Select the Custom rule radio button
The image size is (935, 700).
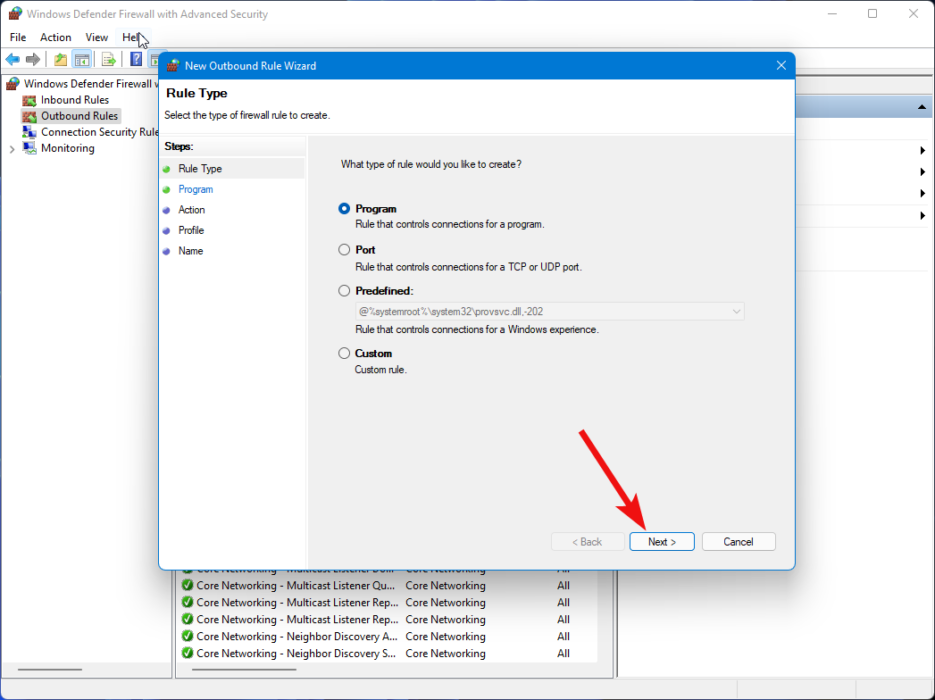(x=345, y=353)
